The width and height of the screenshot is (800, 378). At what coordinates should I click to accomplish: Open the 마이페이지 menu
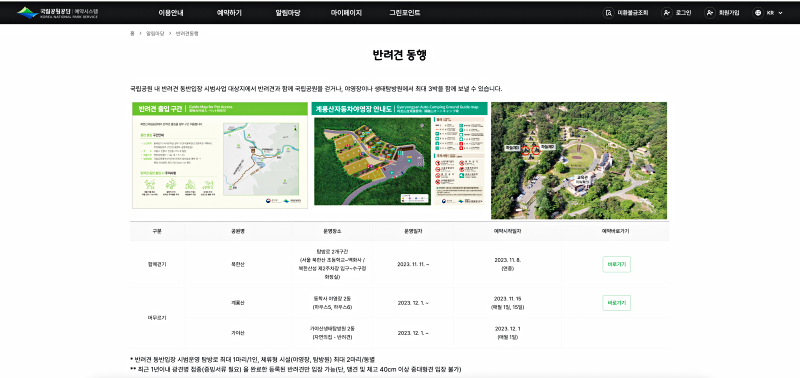click(346, 13)
